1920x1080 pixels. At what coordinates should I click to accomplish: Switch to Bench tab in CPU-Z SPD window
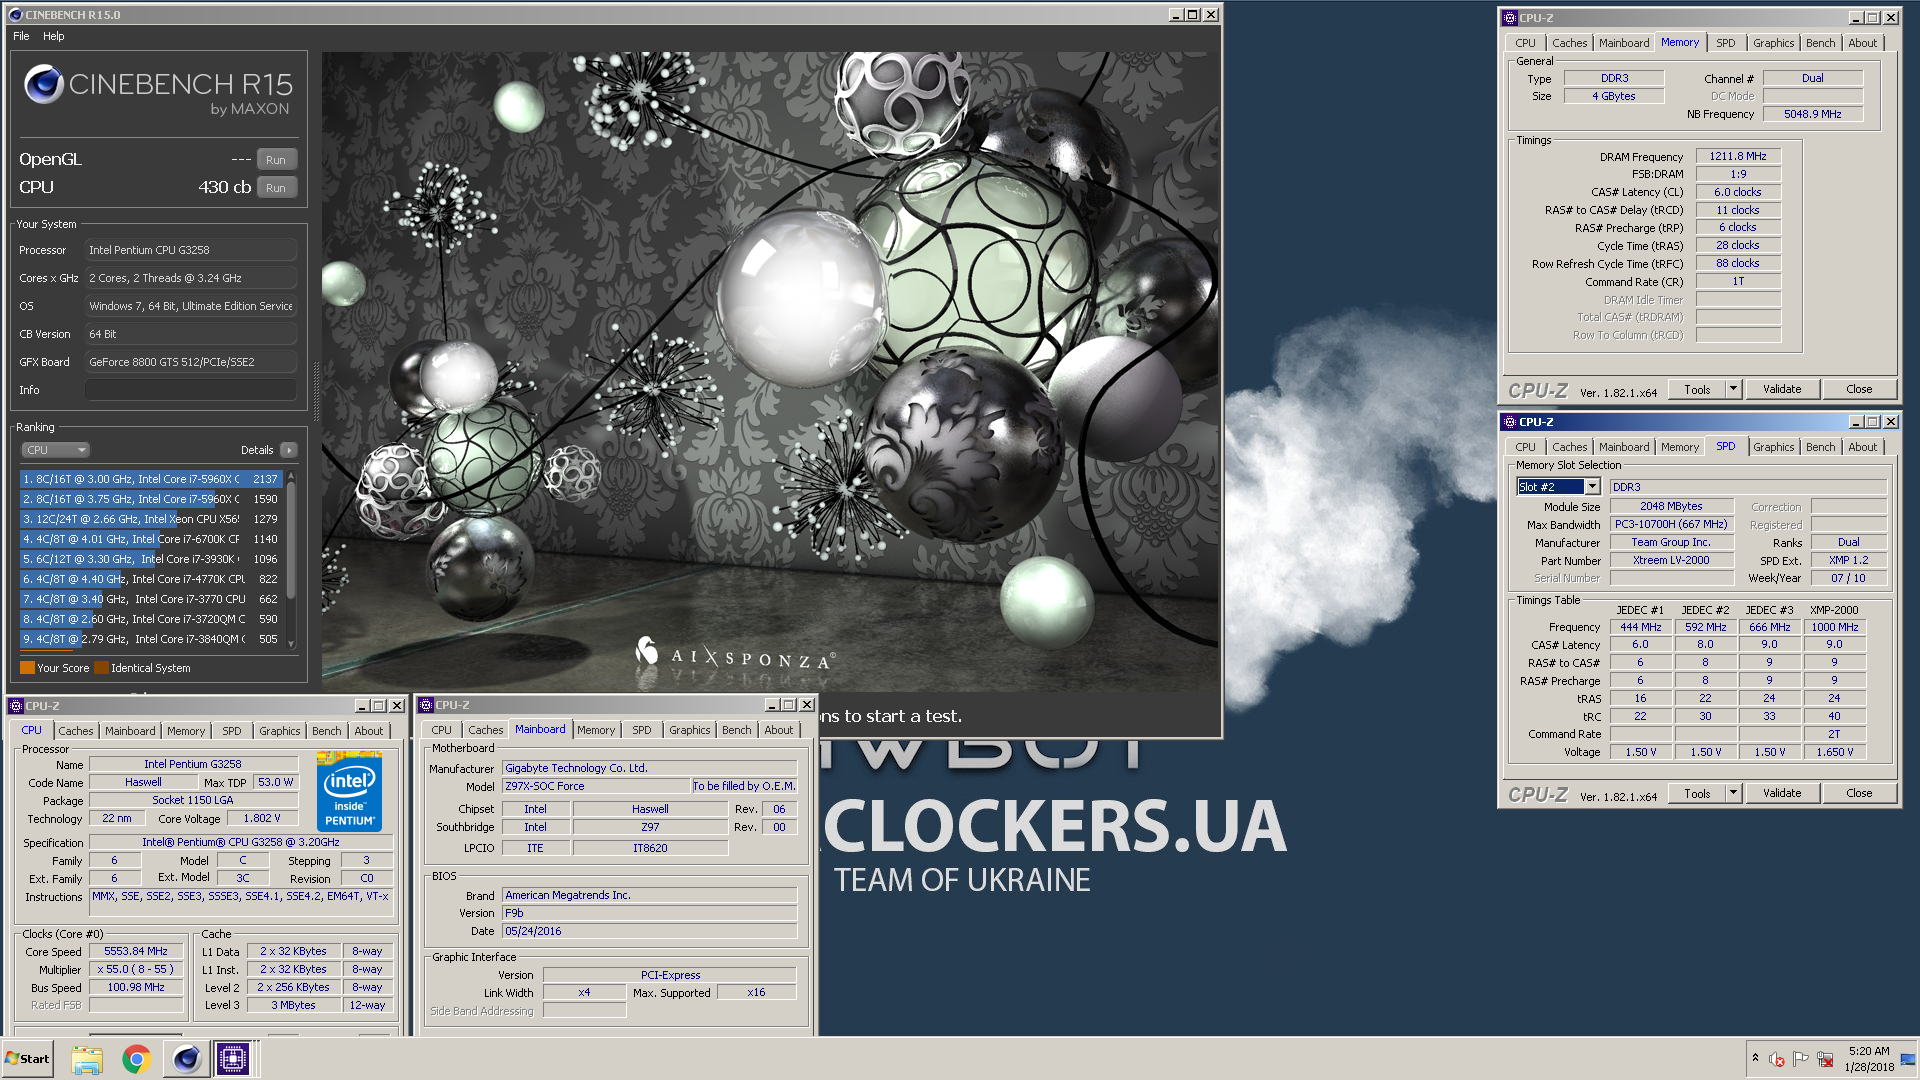click(x=1820, y=447)
